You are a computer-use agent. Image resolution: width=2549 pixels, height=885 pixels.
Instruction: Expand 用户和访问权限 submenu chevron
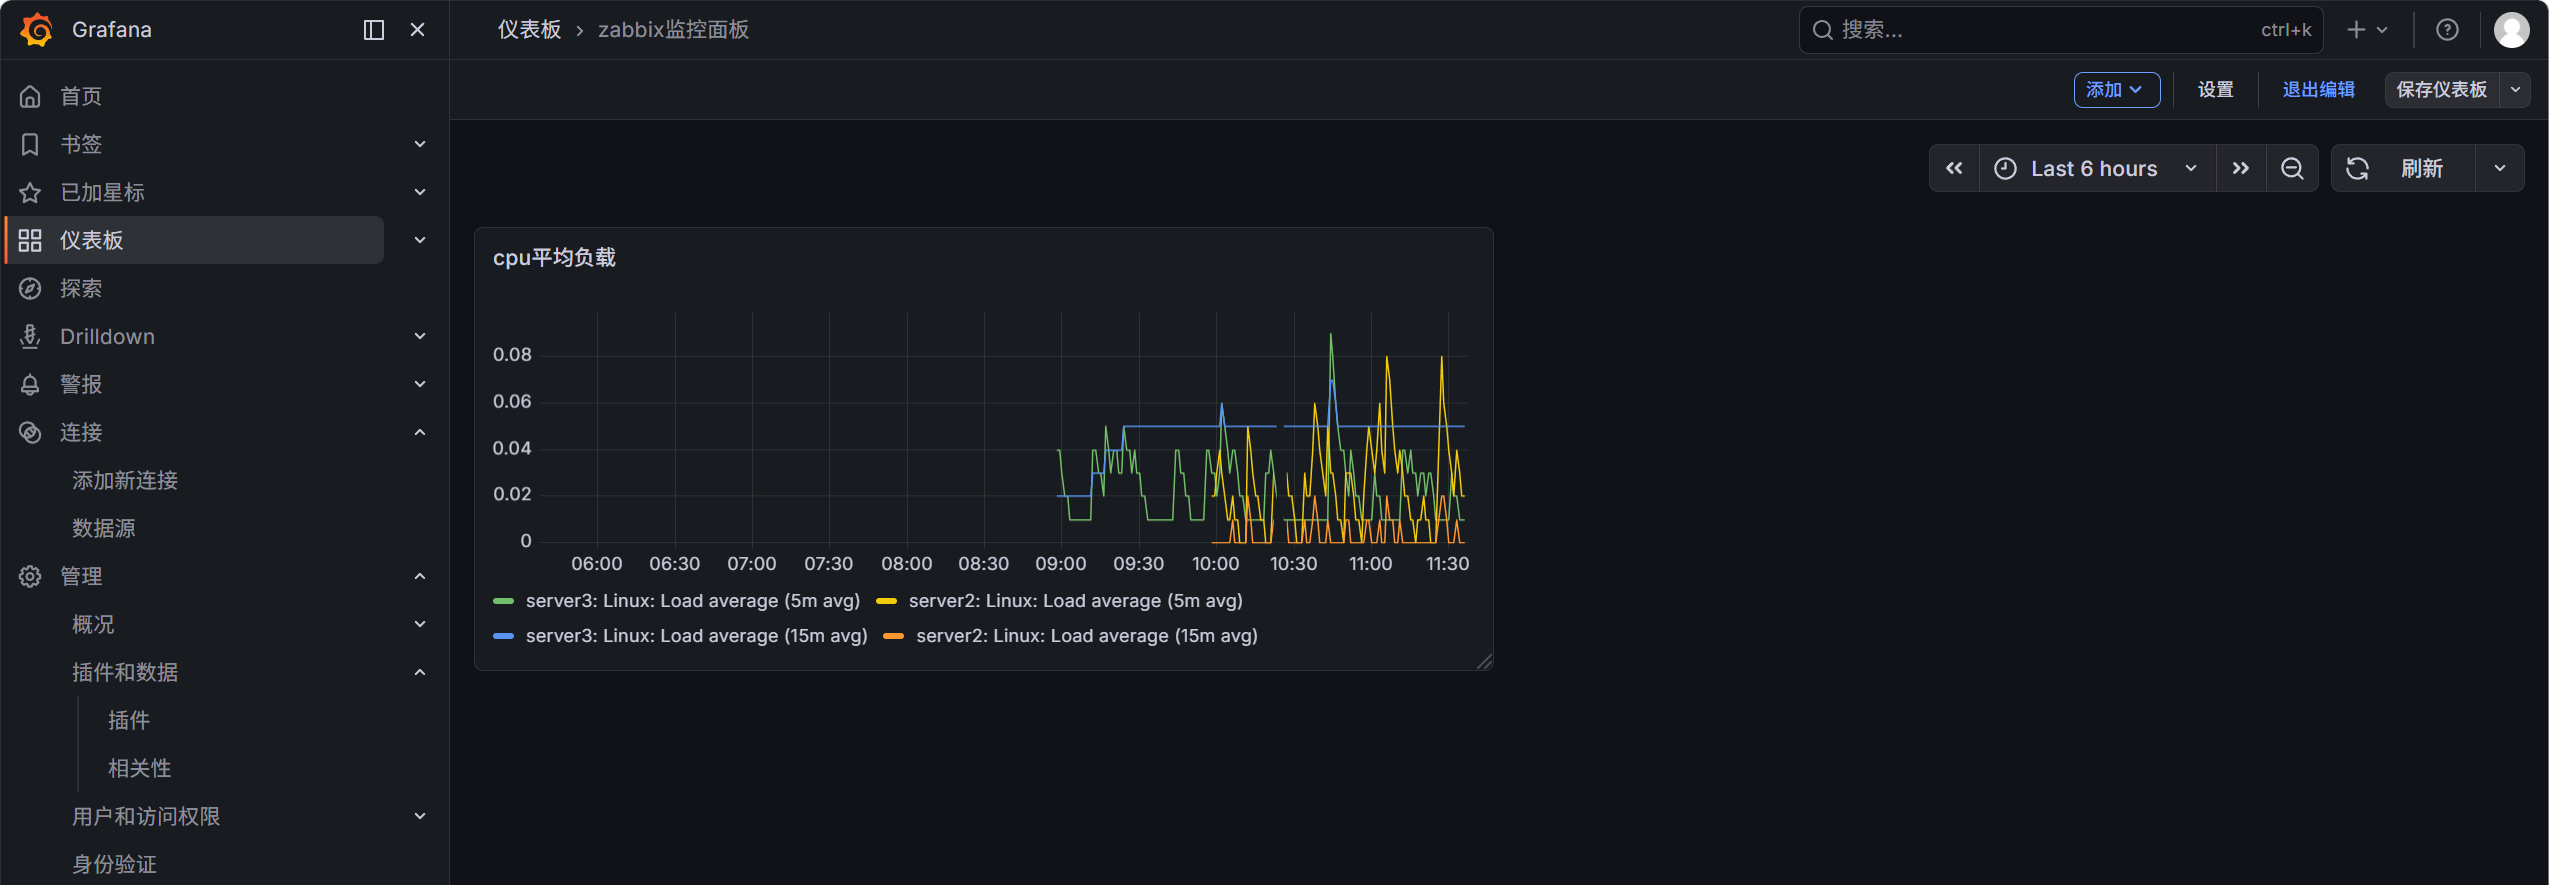(420, 816)
